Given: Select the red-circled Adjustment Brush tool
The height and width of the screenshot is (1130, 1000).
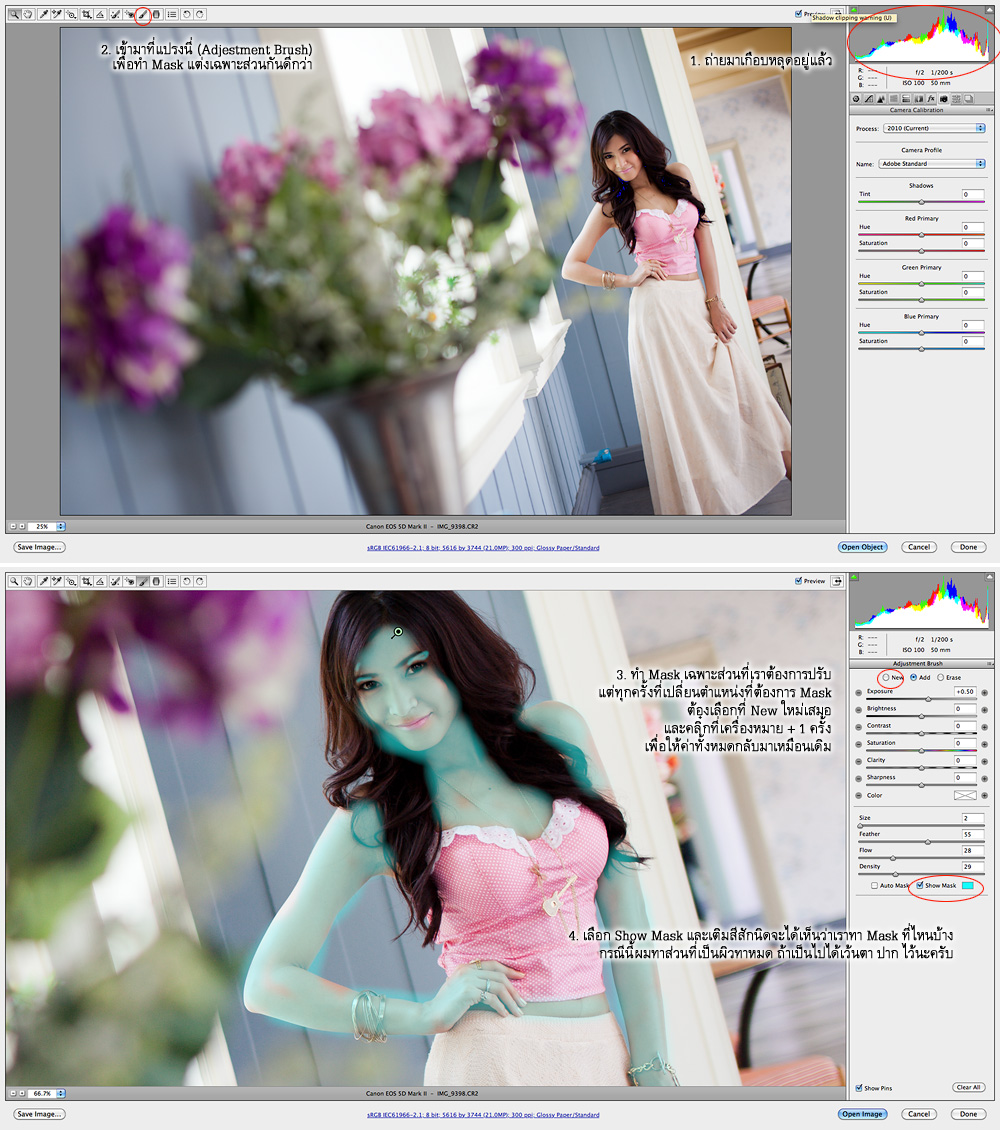Looking at the screenshot, I should (143, 15).
